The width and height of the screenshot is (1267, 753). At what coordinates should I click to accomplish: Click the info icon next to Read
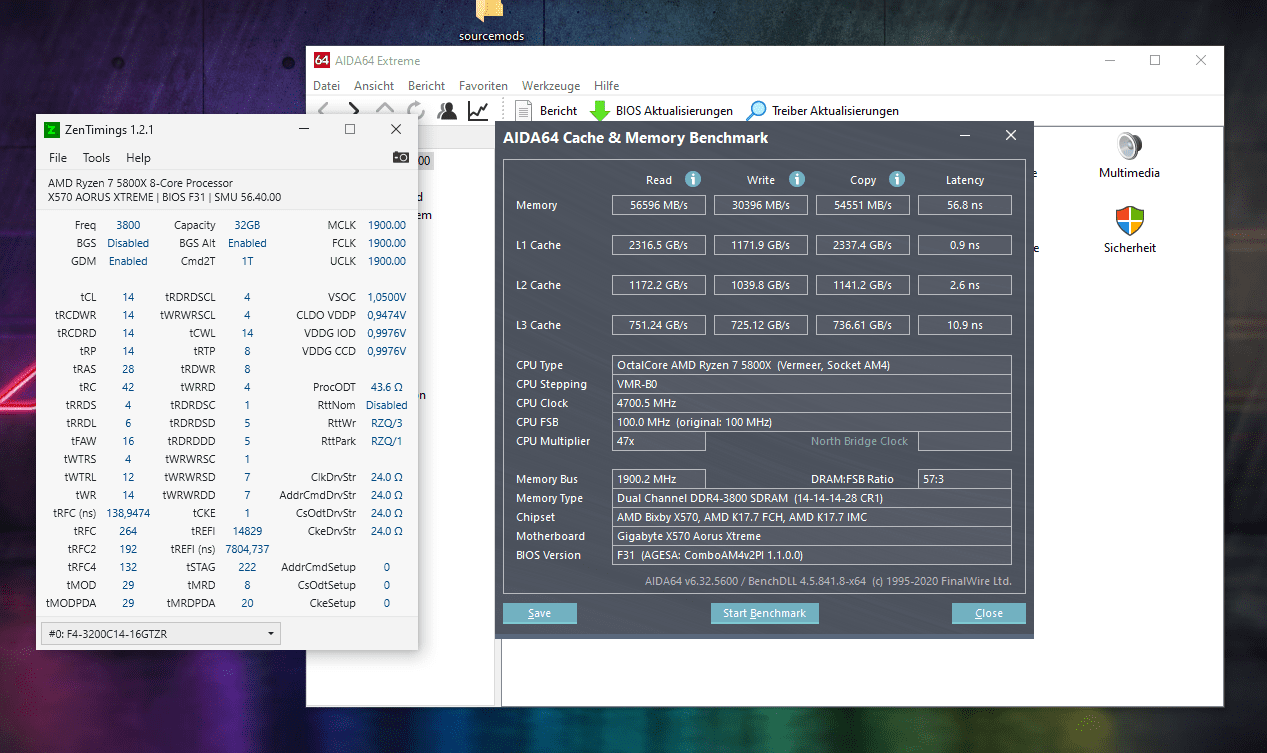coord(692,179)
